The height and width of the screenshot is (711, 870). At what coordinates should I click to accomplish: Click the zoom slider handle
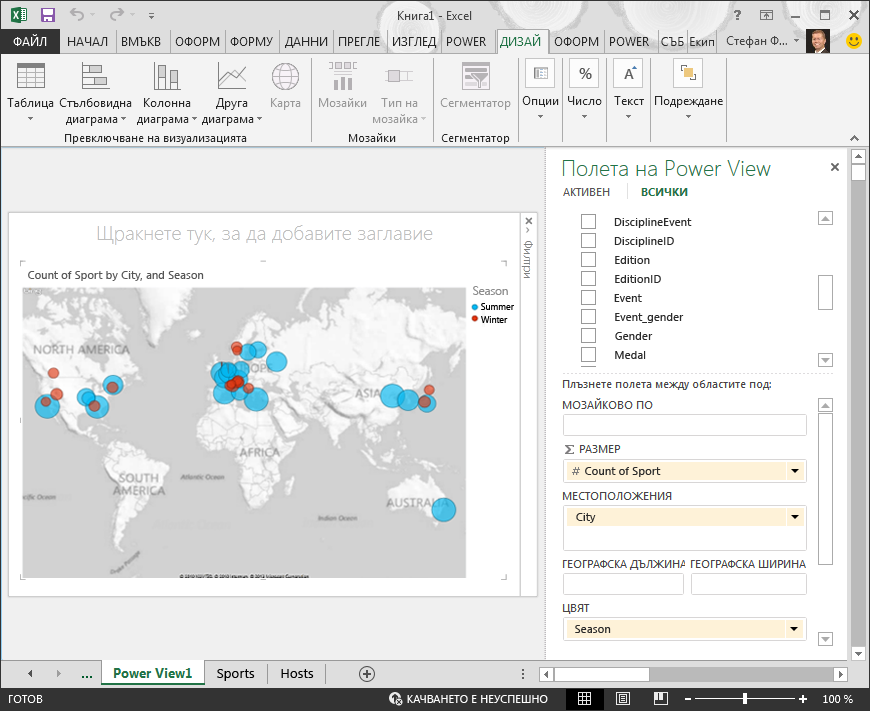[x=745, y=699]
